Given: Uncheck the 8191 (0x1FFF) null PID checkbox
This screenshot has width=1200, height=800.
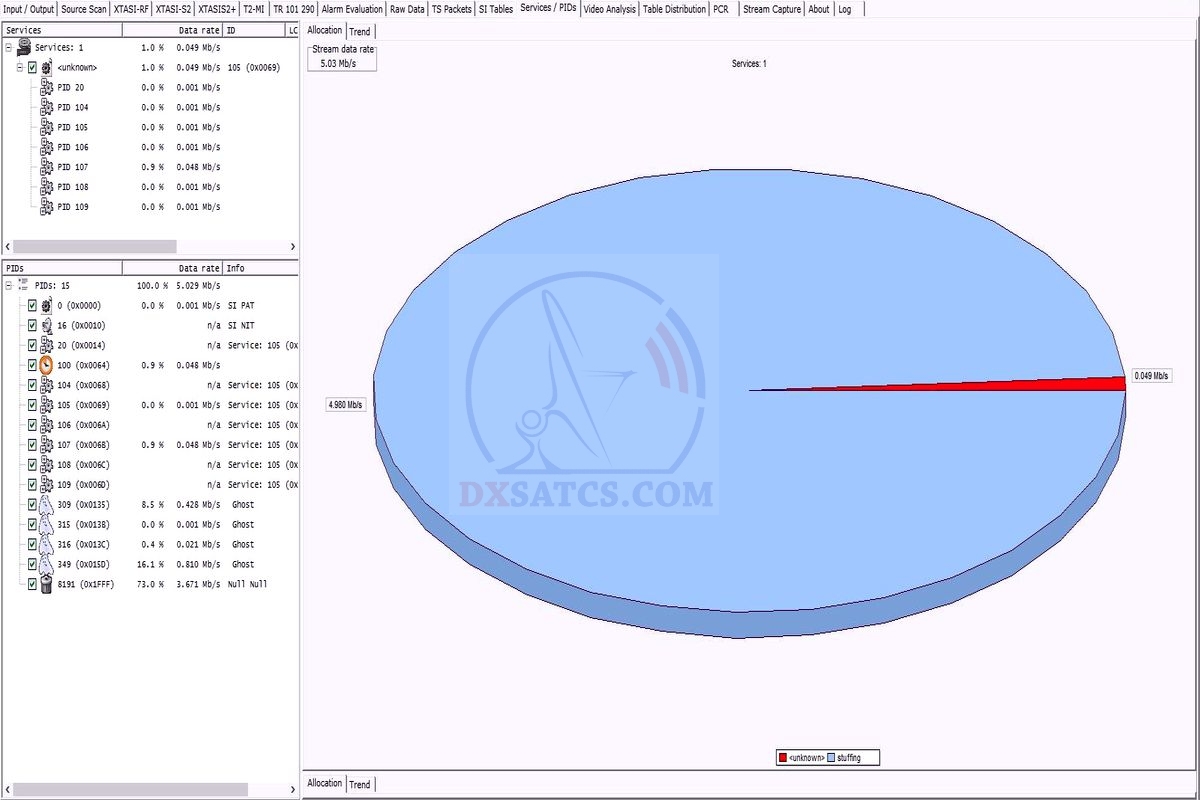Looking at the screenshot, I should (32, 584).
